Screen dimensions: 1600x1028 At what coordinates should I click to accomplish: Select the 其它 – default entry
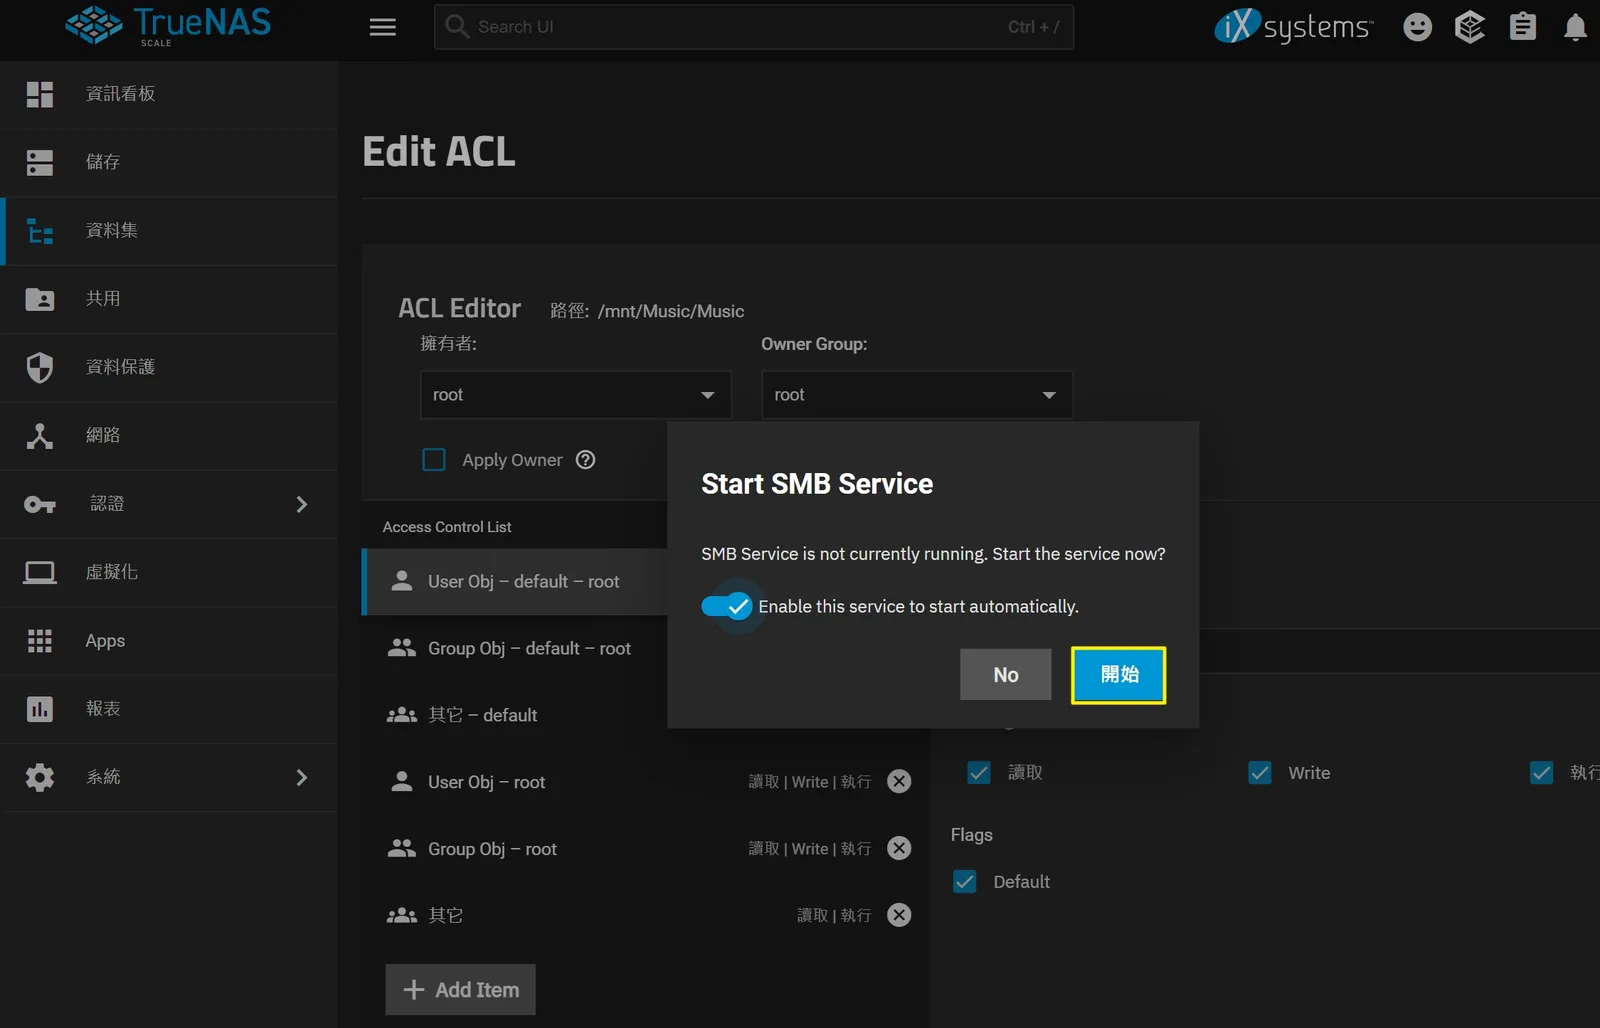[515, 716]
